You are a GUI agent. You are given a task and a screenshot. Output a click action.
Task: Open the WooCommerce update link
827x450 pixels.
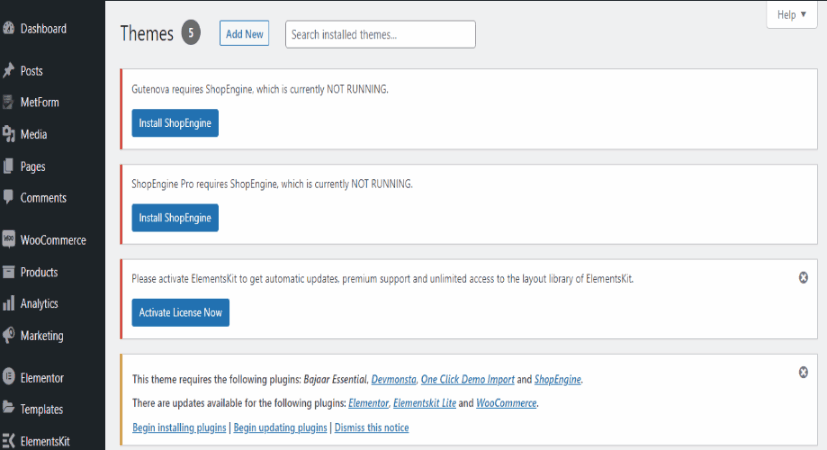click(506, 403)
